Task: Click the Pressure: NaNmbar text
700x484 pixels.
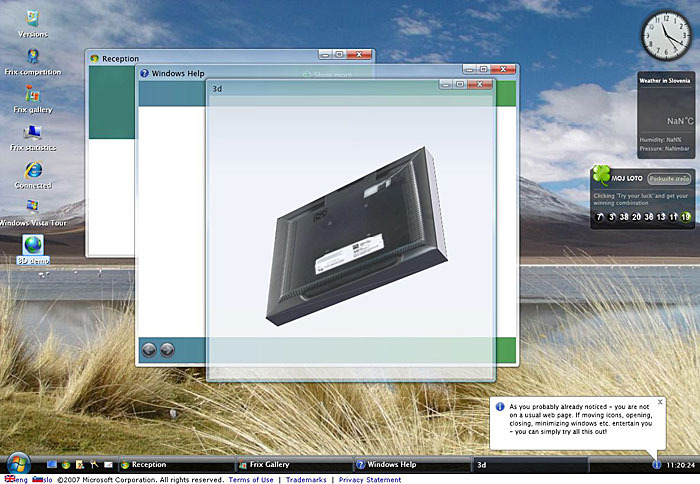Action: coord(664,149)
